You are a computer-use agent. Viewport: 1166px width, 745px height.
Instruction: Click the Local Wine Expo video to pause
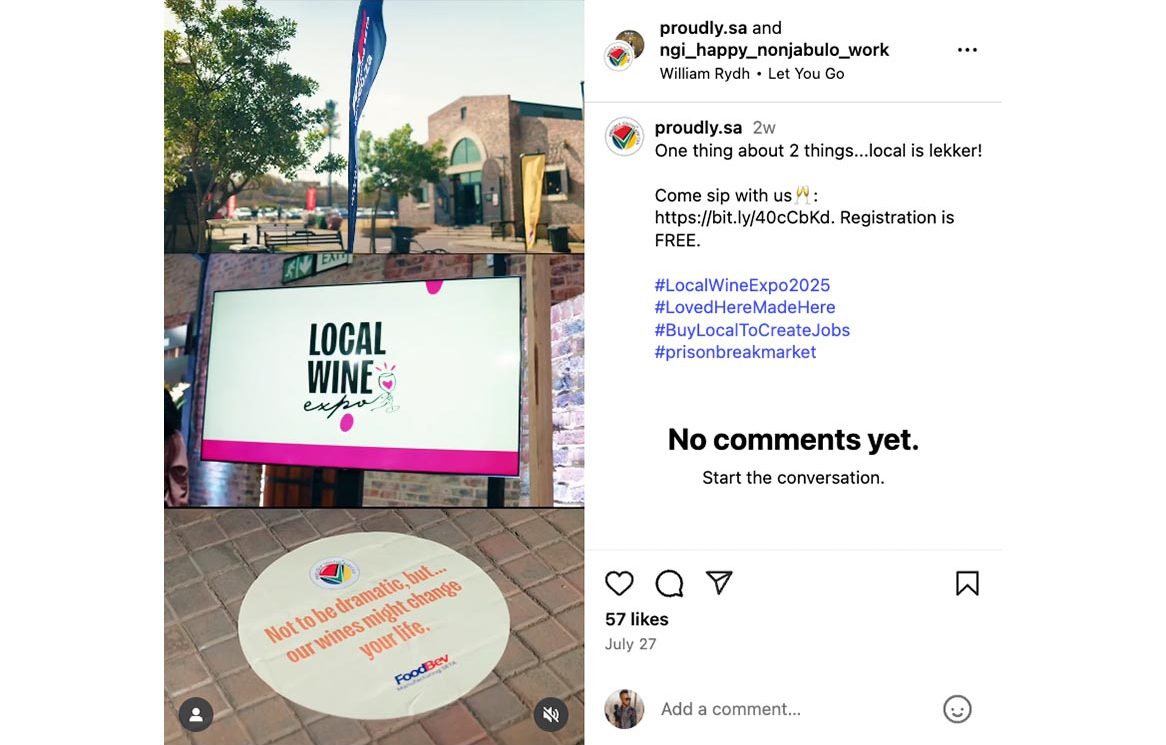(x=374, y=372)
